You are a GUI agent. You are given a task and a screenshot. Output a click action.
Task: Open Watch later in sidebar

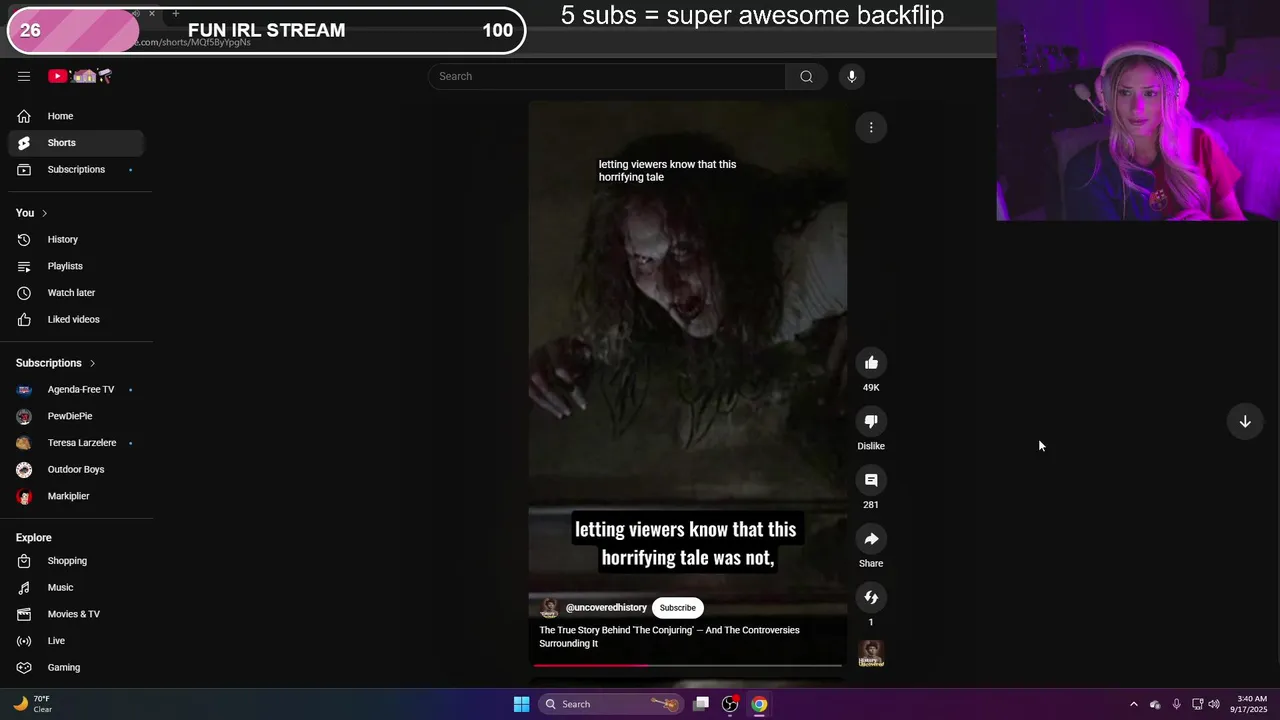(76, 293)
